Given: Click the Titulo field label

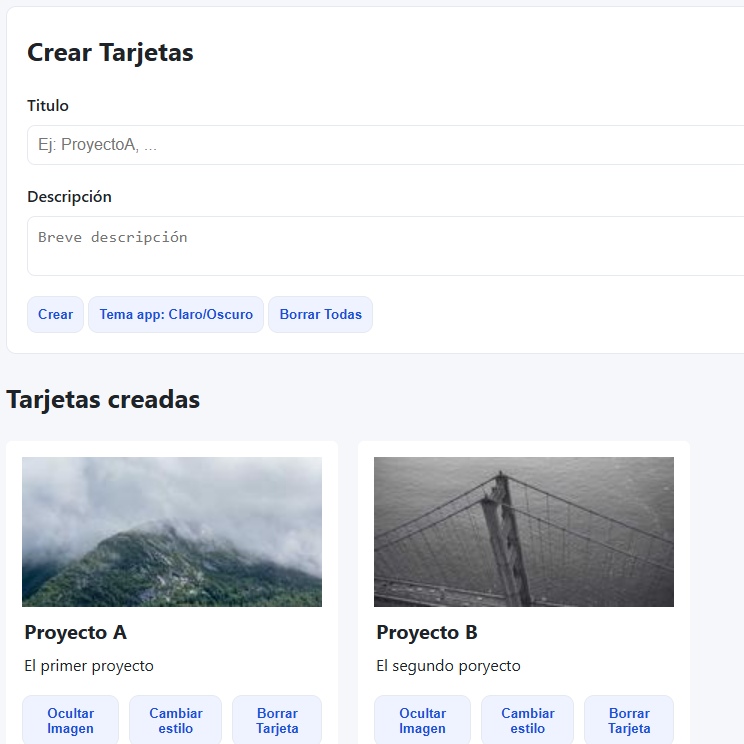Looking at the screenshot, I should coord(48,106).
